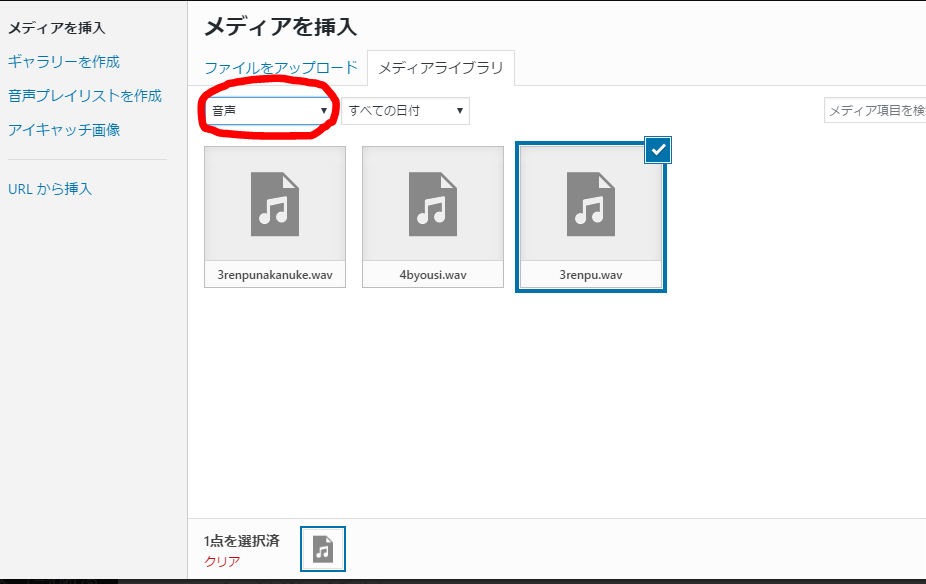Click the arrow on the すべての日付 dropdown
926x584 pixels.
point(460,111)
